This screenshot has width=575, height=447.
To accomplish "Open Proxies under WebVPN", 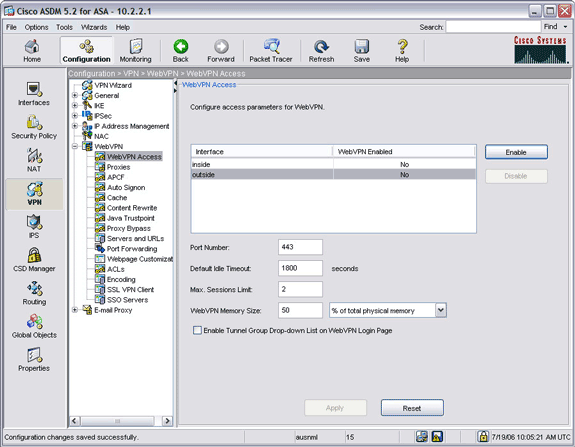I will 118,167.
